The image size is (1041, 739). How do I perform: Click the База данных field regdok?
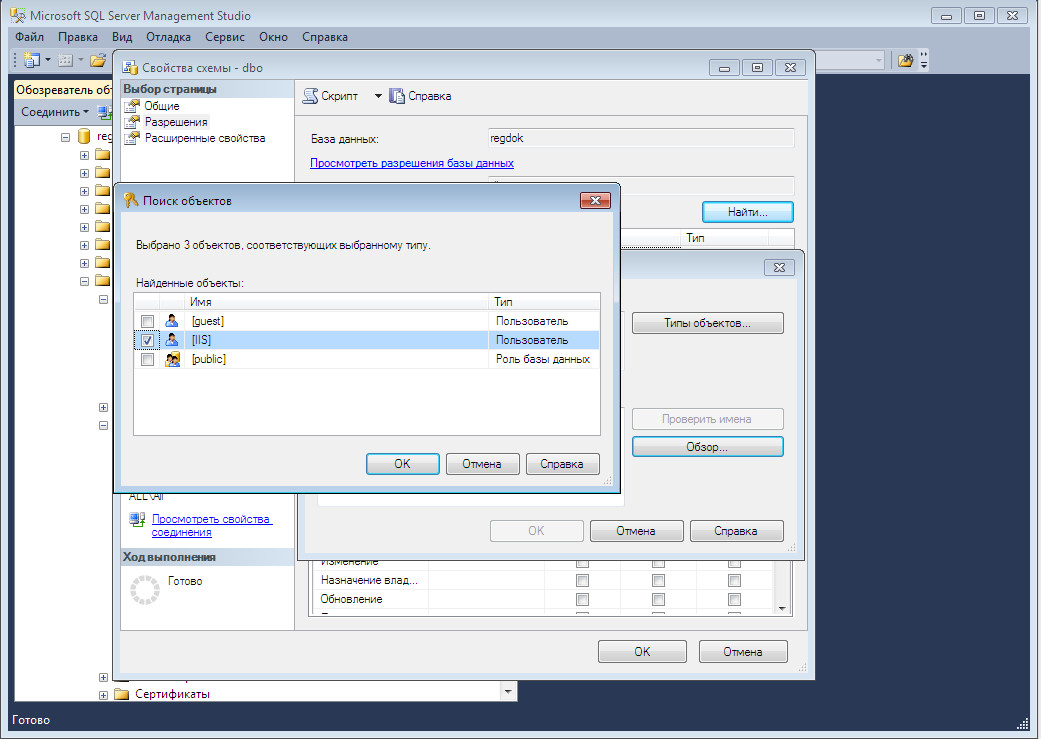coord(641,138)
